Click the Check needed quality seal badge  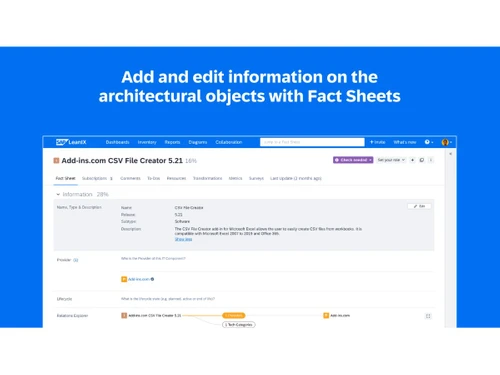click(353, 160)
